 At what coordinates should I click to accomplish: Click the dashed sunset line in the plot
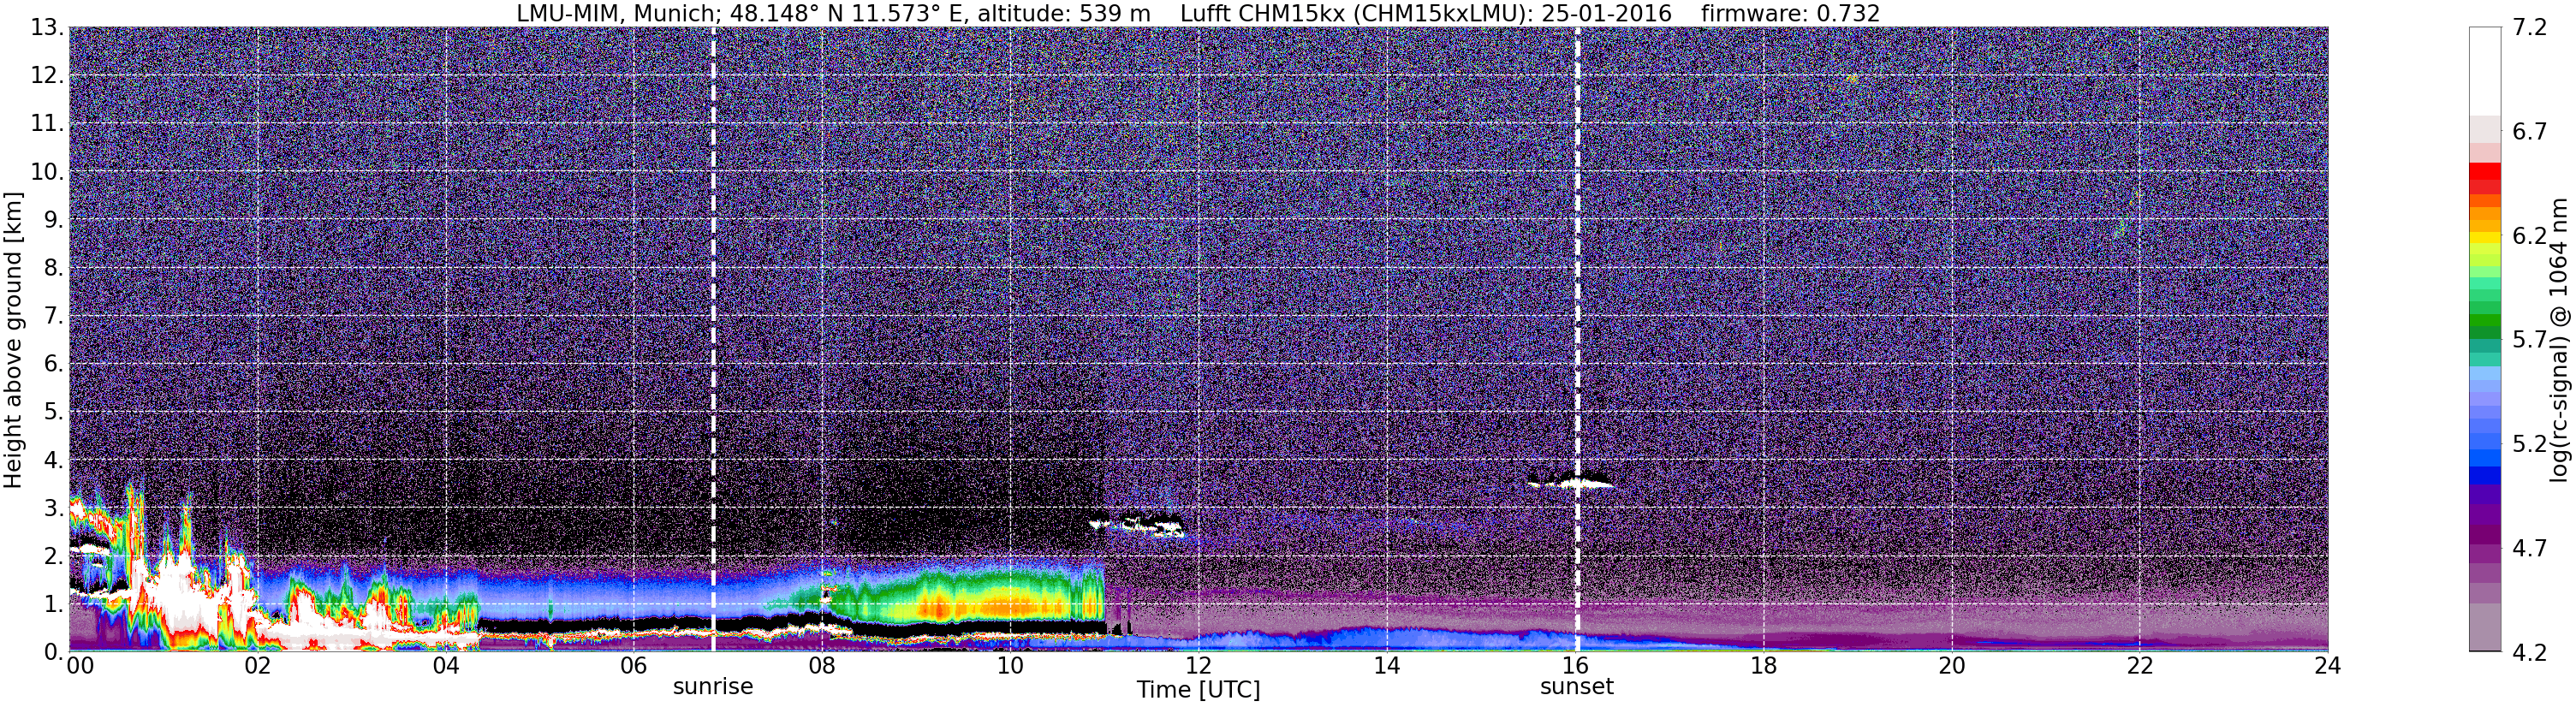coord(1577,340)
